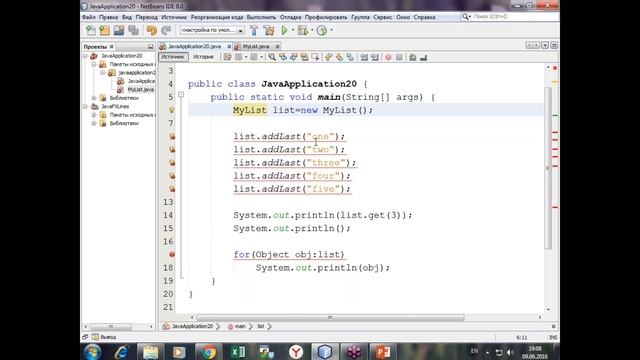Open the Run Project dropdown arrow
The image size is (640, 360).
(293, 30)
